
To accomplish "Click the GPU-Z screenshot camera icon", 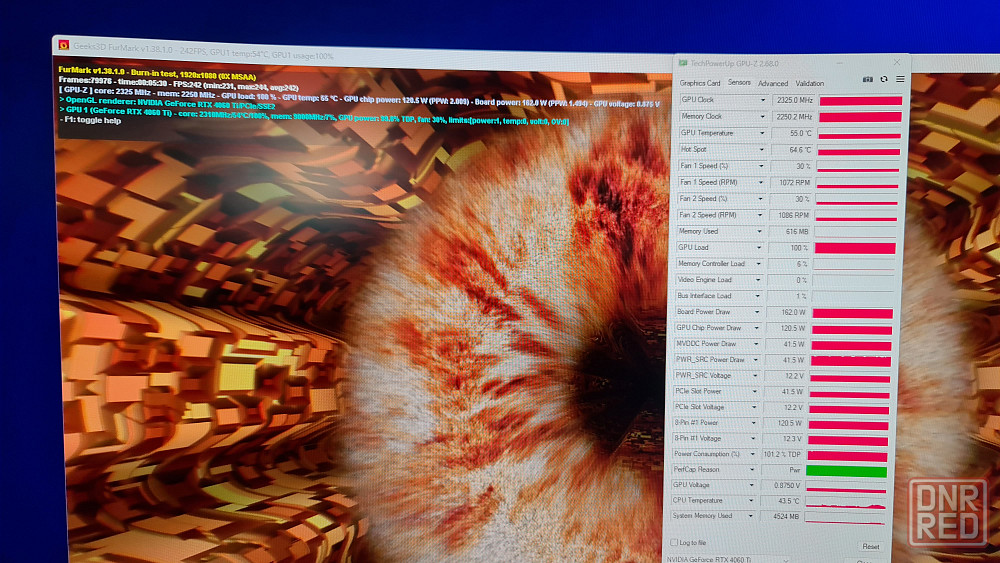I will click(x=868, y=80).
